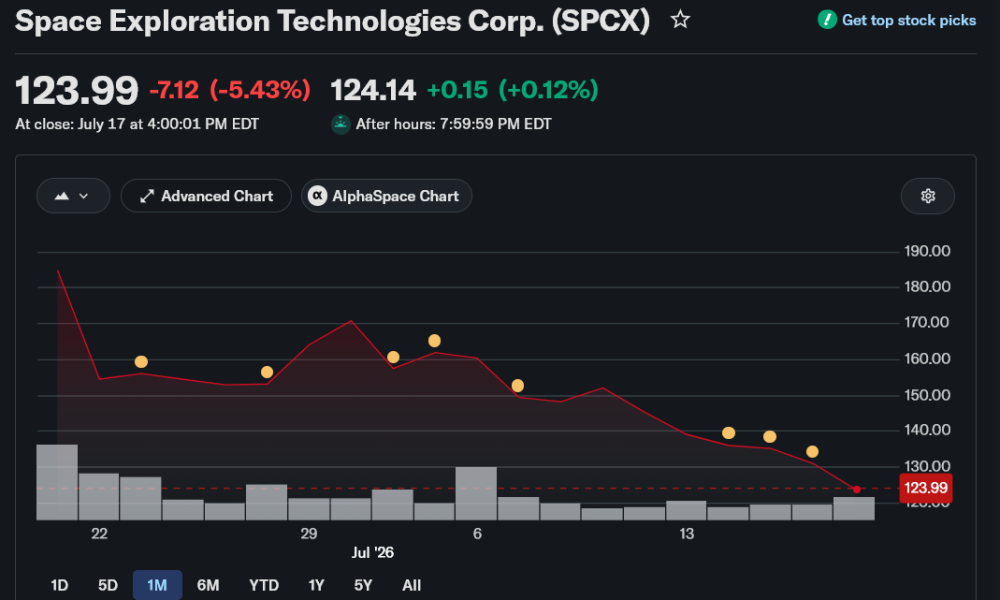This screenshot has height=600, width=1000.
Task: Click the +0.15 (+0.12%) after hours change
Action: point(512,90)
